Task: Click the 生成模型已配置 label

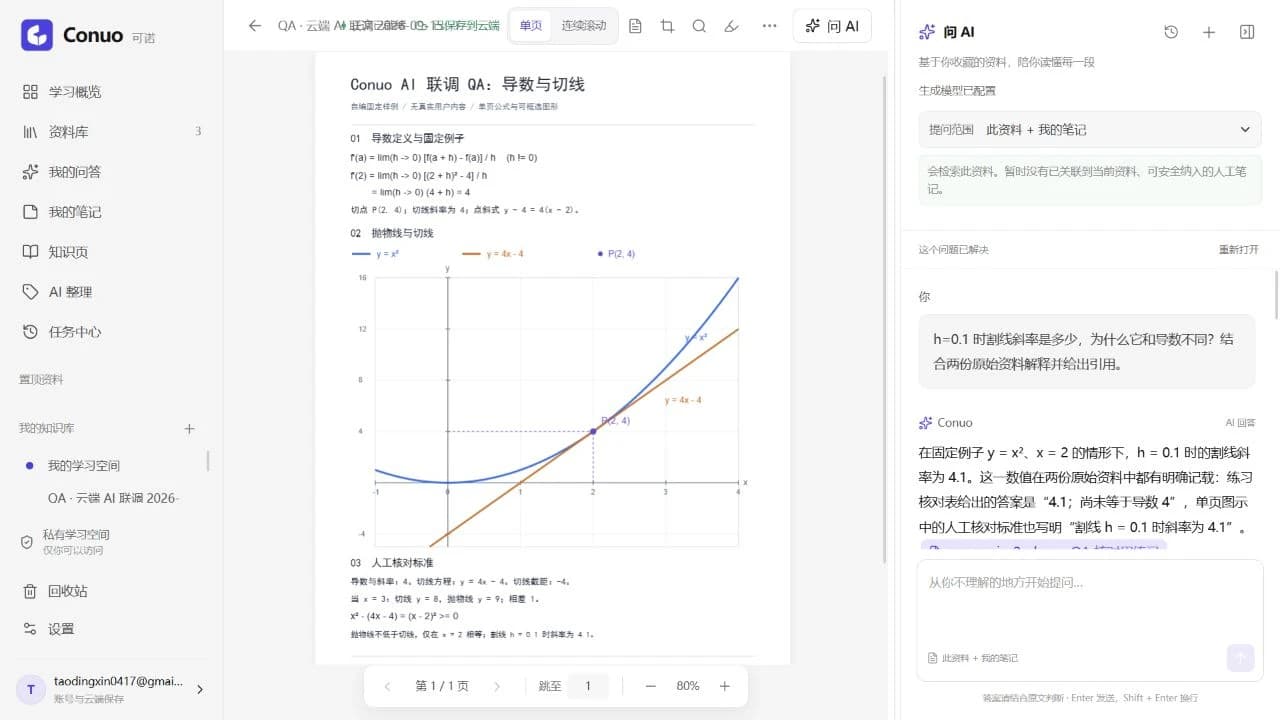Action: click(x=957, y=91)
